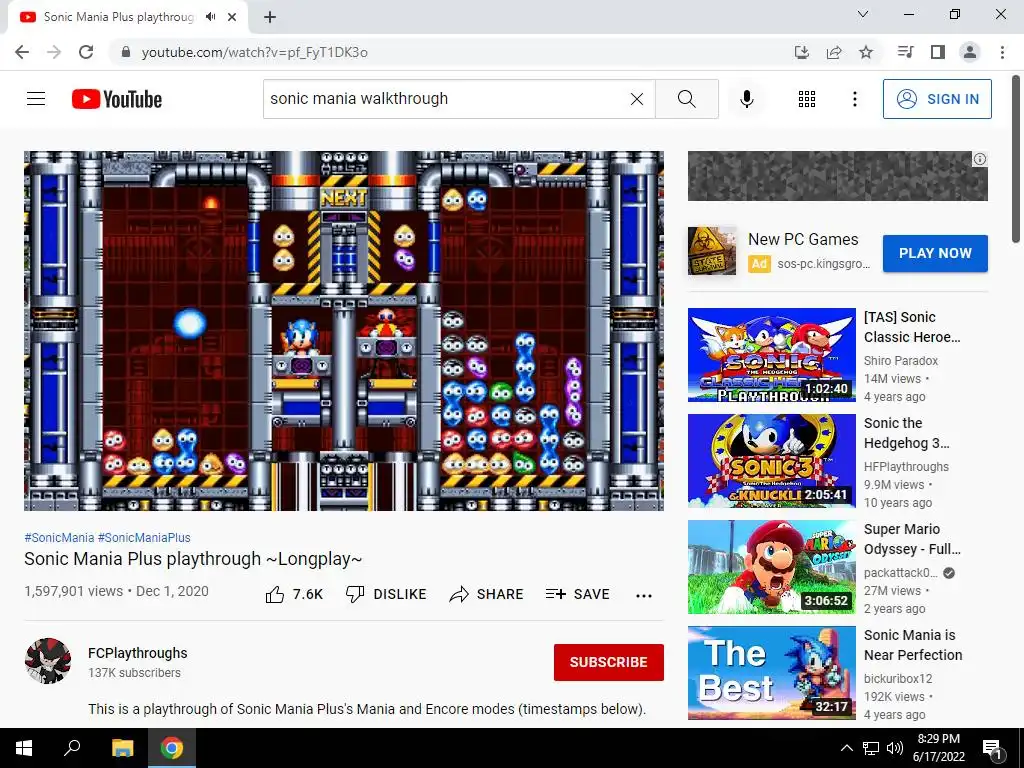Open more actions menu beside SAVE
The image size is (1024, 768).
[x=644, y=595]
